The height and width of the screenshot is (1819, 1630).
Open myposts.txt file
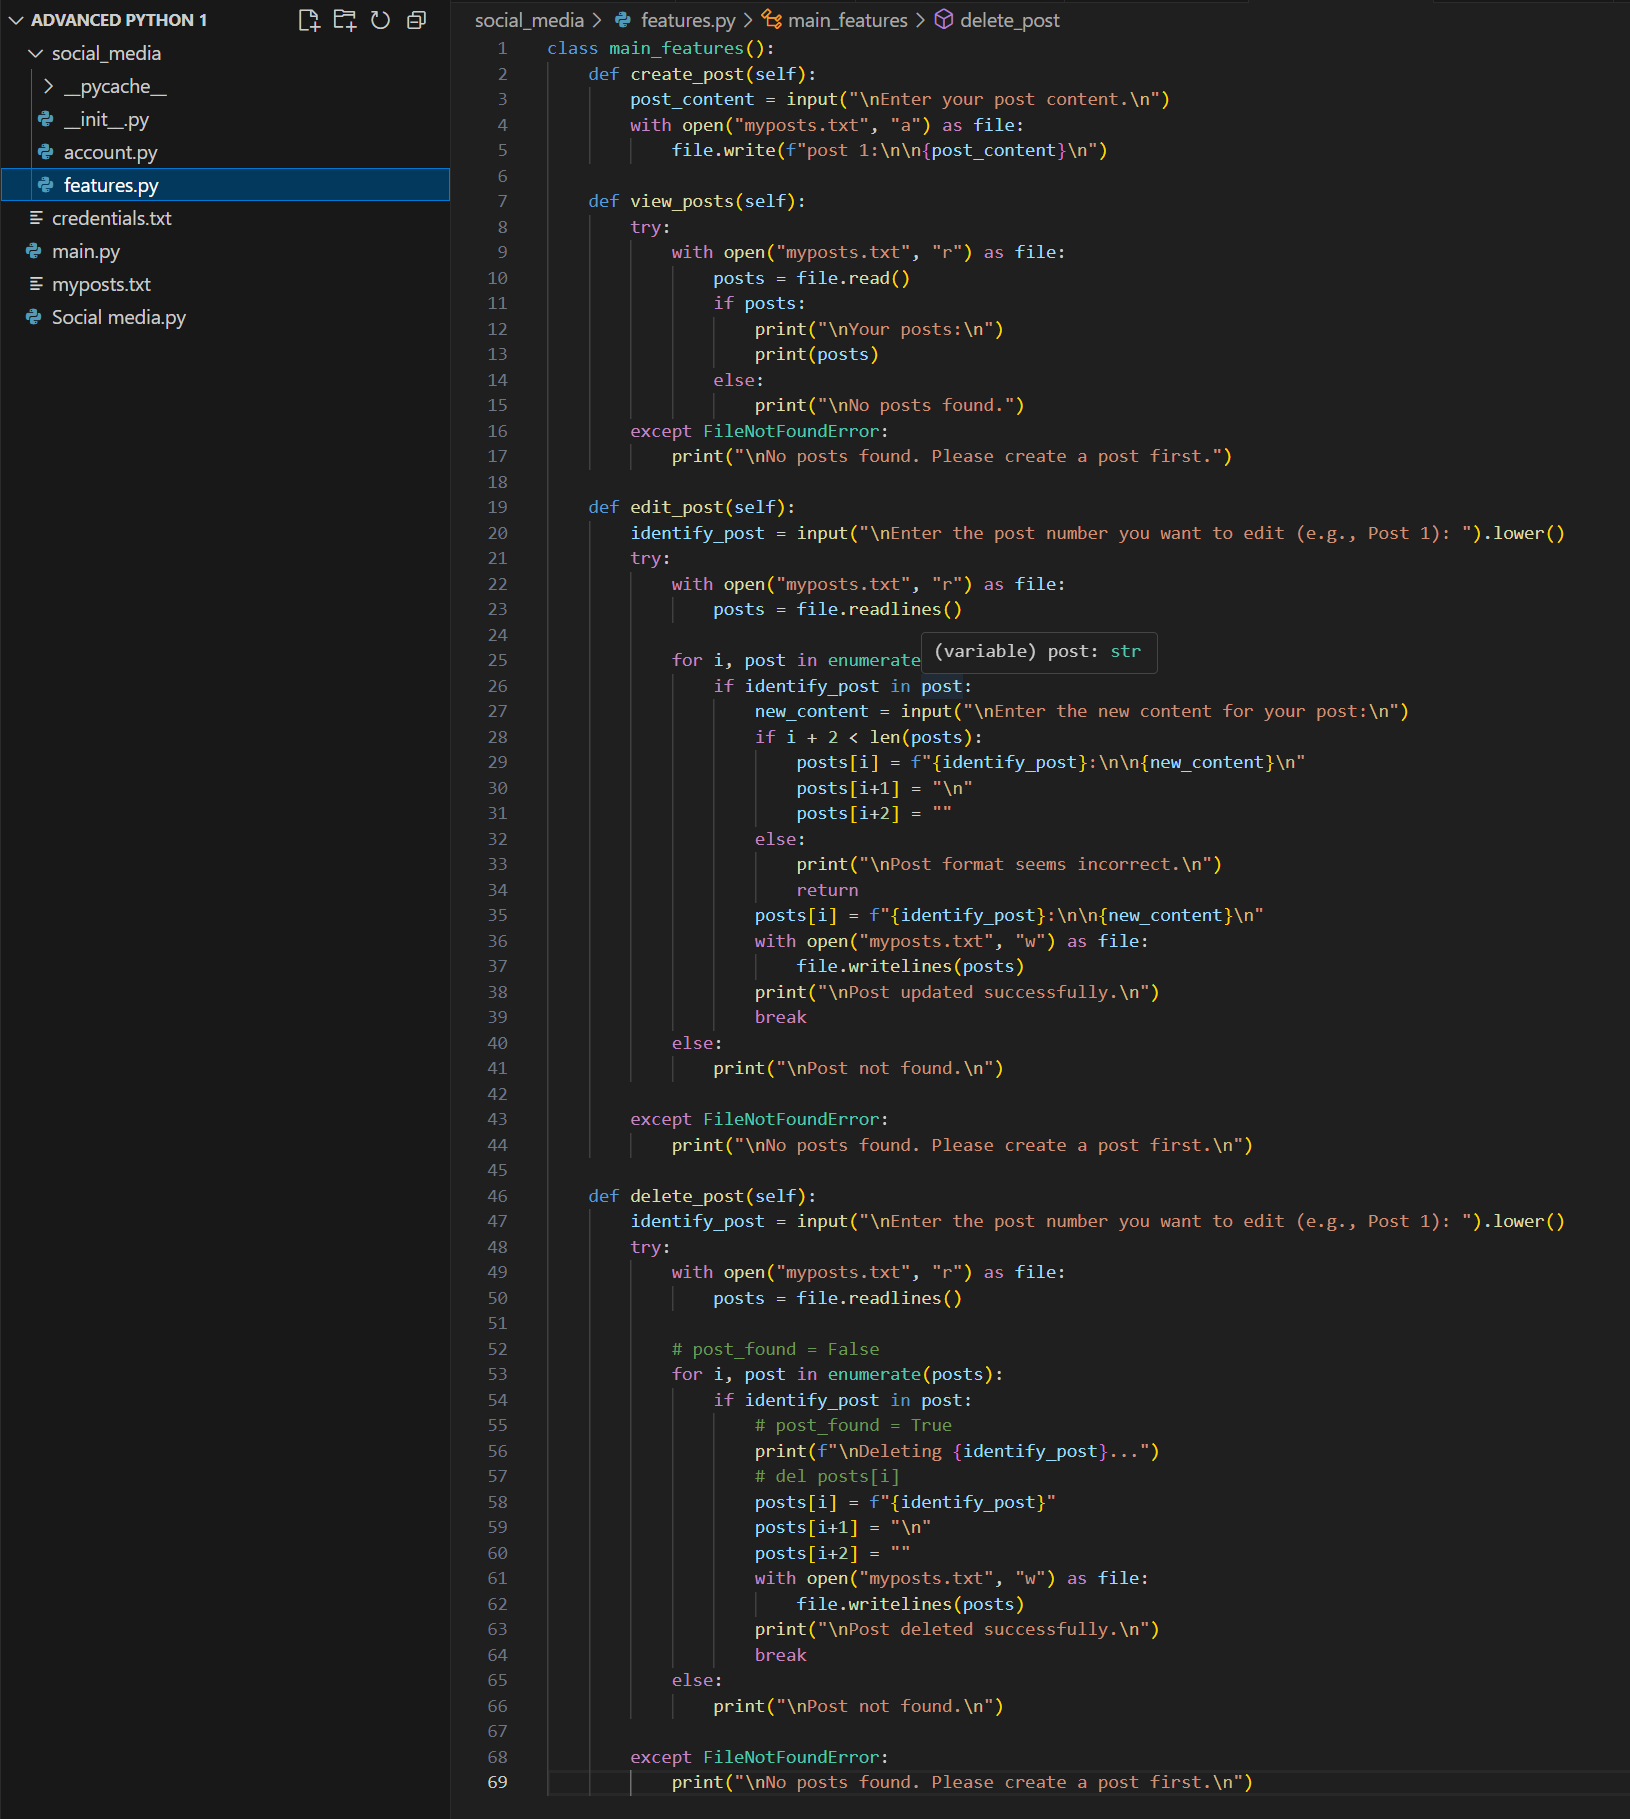point(101,284)
